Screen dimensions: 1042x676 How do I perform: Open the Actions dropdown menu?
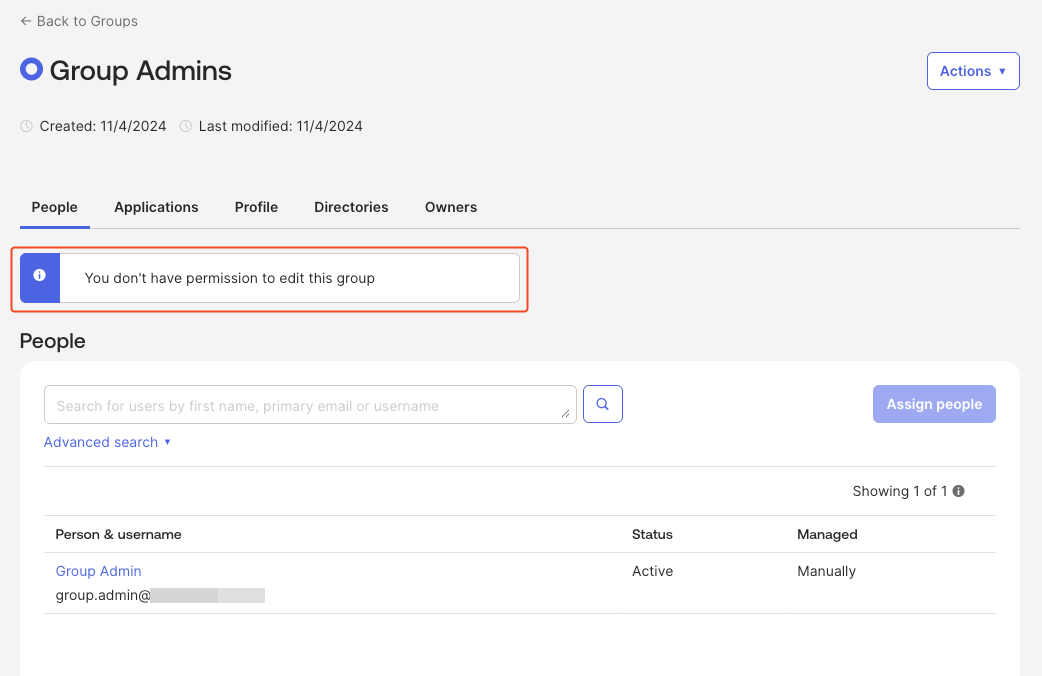coord(972,71)
